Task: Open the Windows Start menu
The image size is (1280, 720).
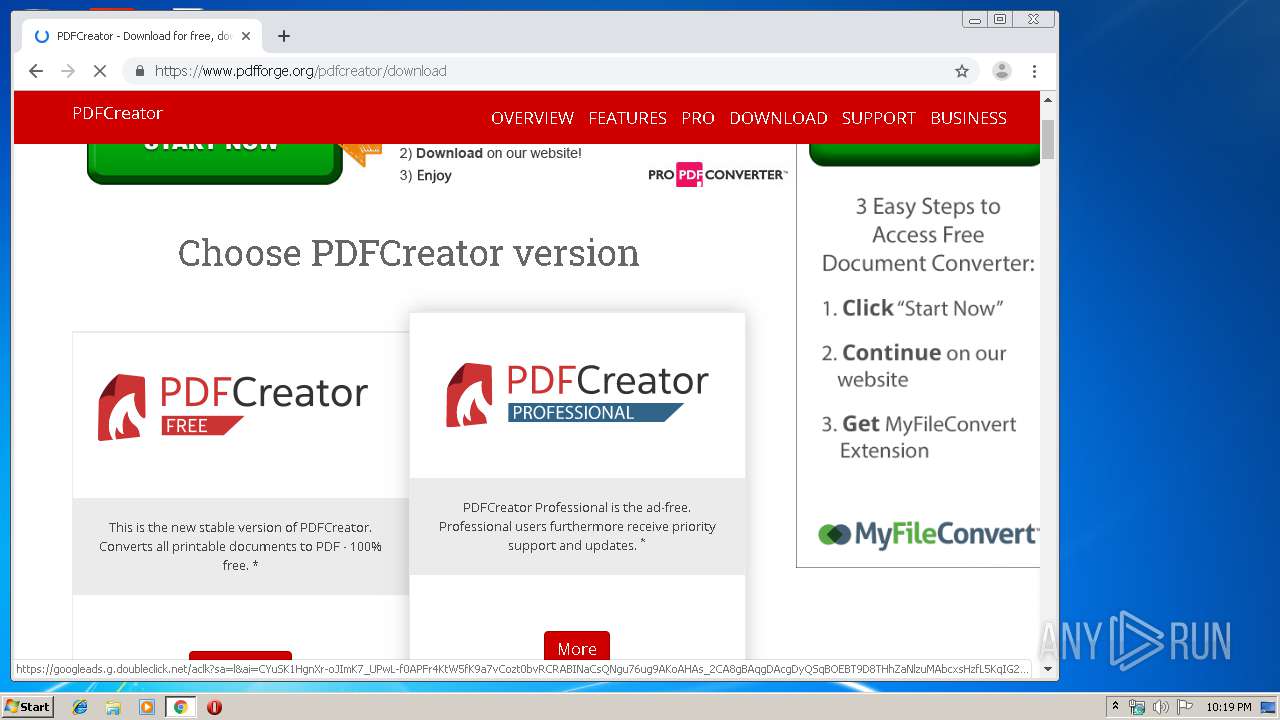Action: [27, 706]
